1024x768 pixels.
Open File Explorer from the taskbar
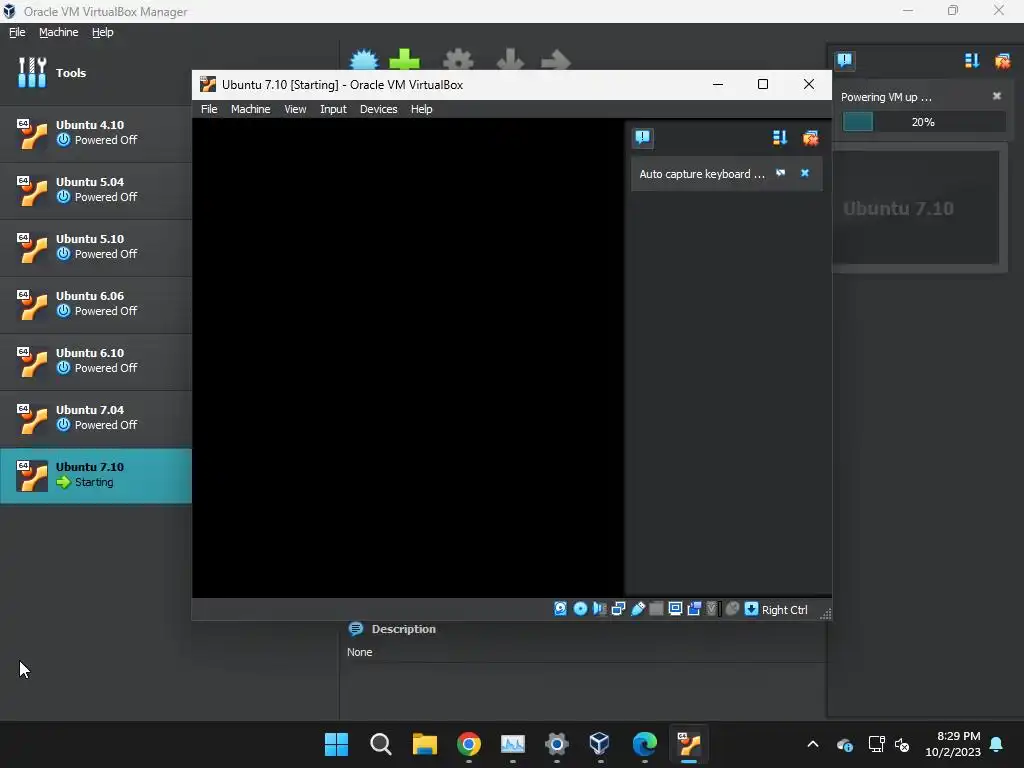(424, 744)
